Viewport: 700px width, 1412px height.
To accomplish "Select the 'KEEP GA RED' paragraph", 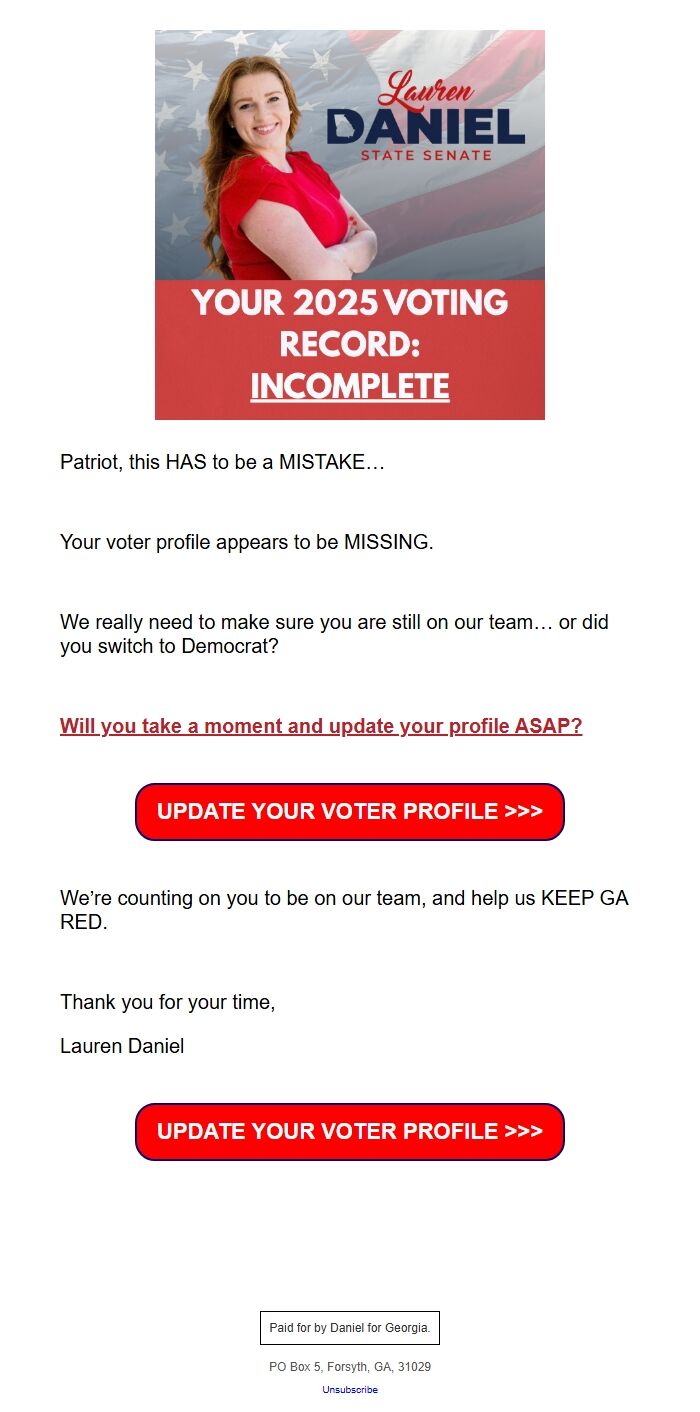I will point(345,910).
